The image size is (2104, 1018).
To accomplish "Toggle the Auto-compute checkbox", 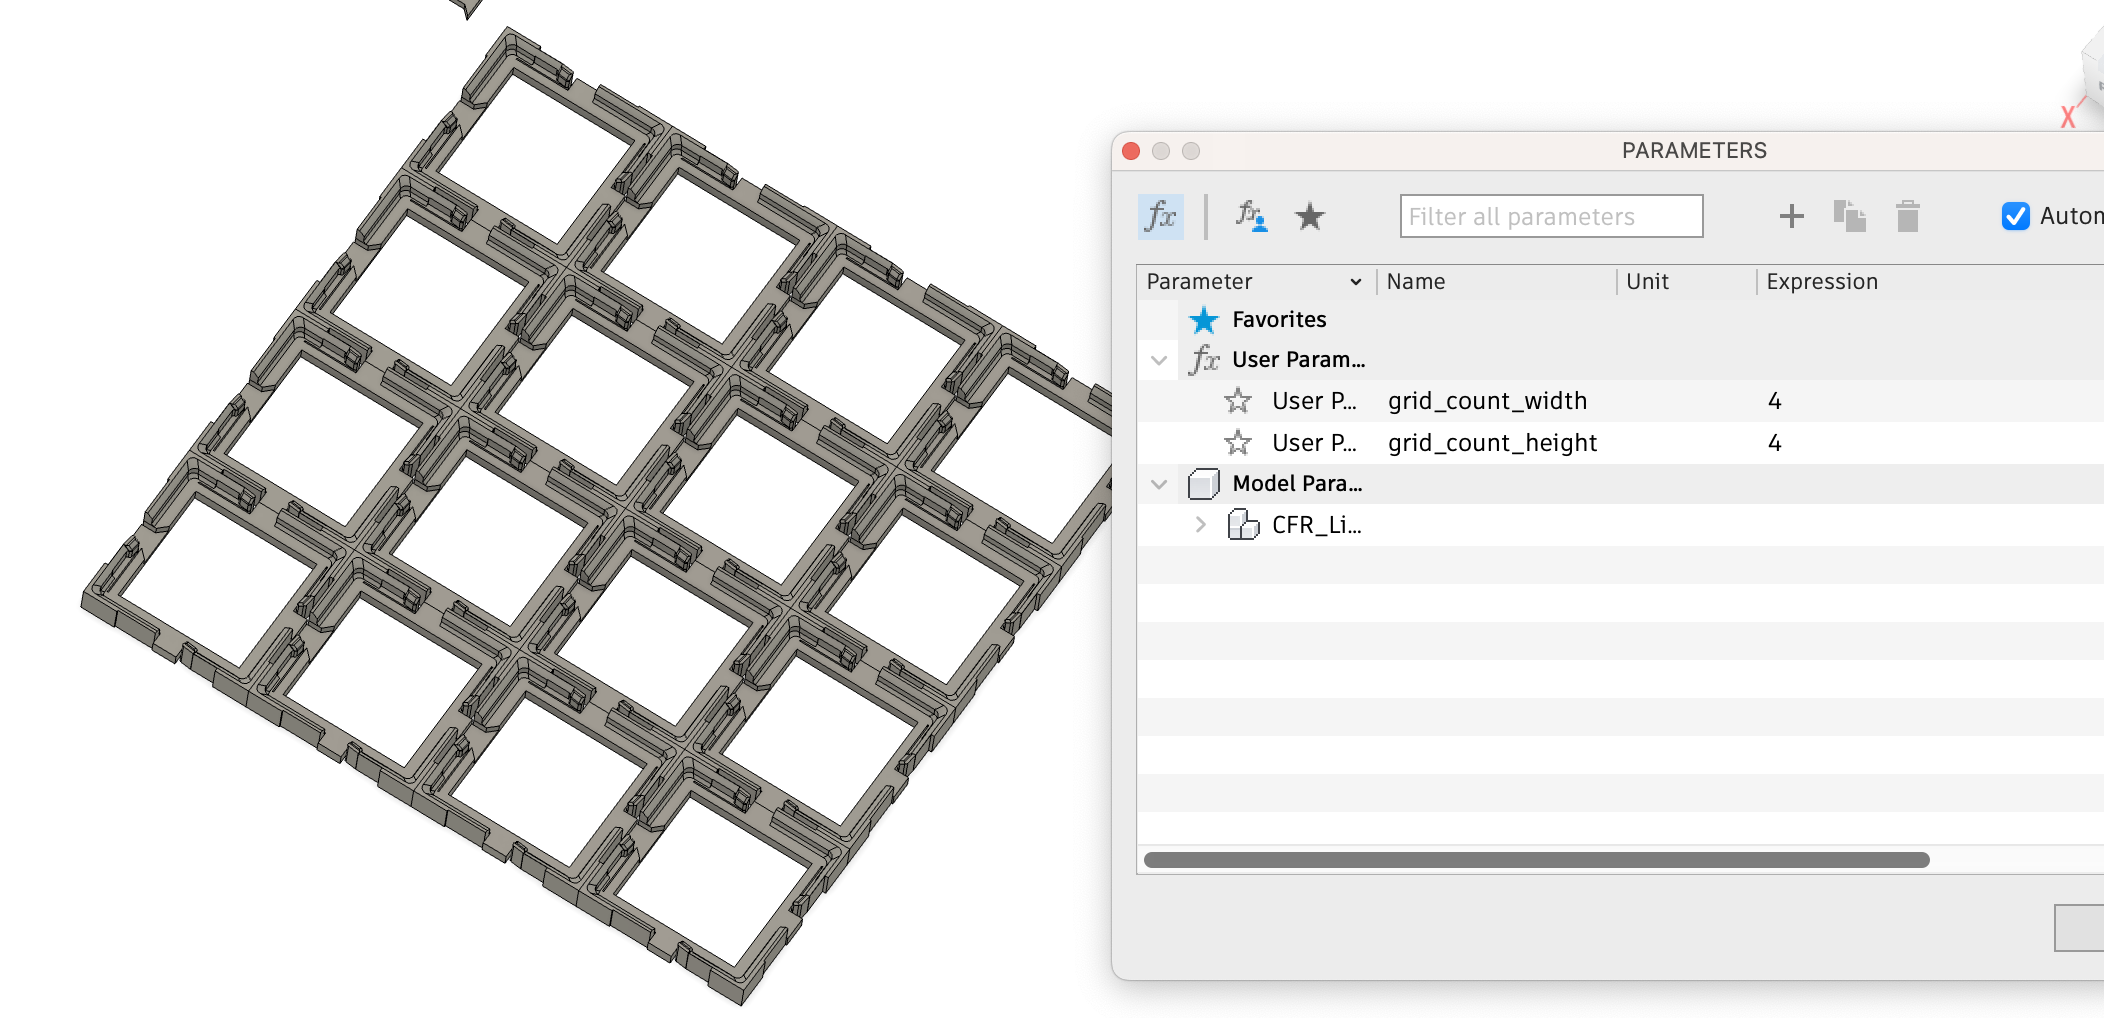I will coord(2015,216).
